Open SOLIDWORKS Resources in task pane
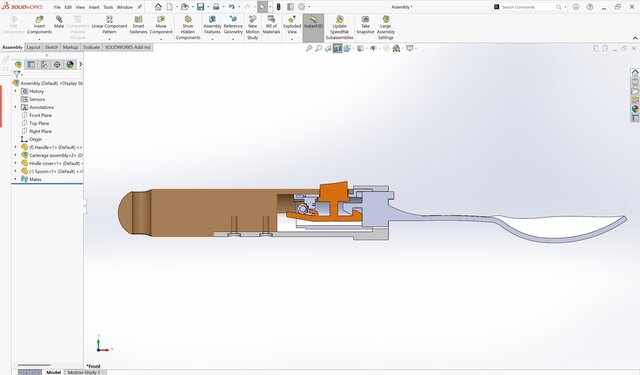The width and height of the screenshot is (640, 375). (x=635, y=73)
